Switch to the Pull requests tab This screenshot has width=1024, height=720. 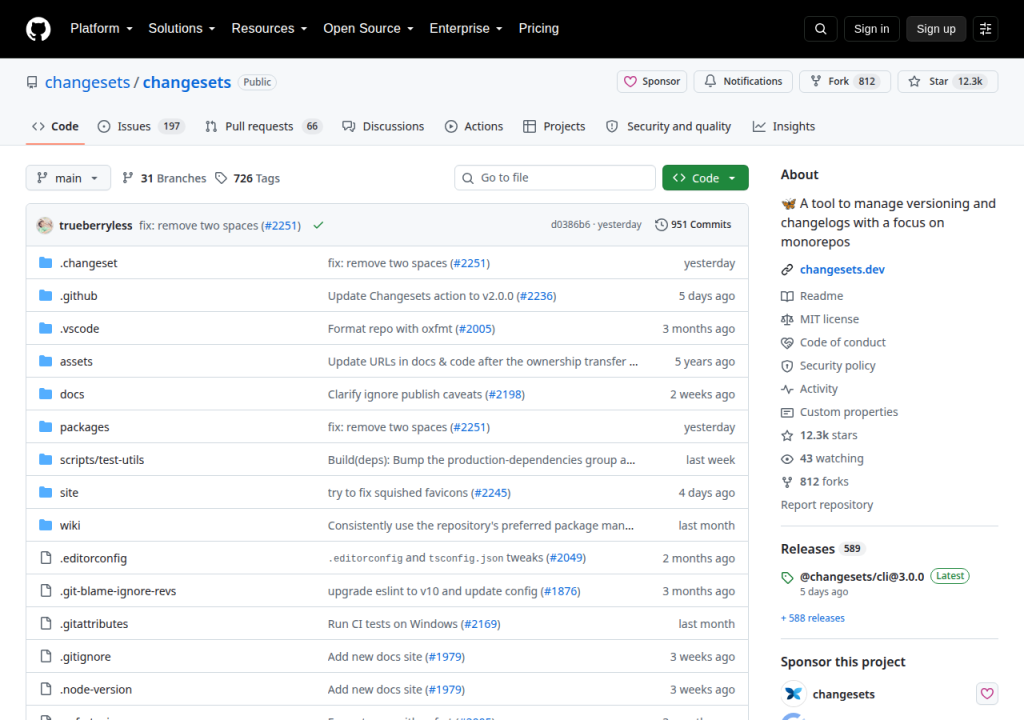point(263,126)
